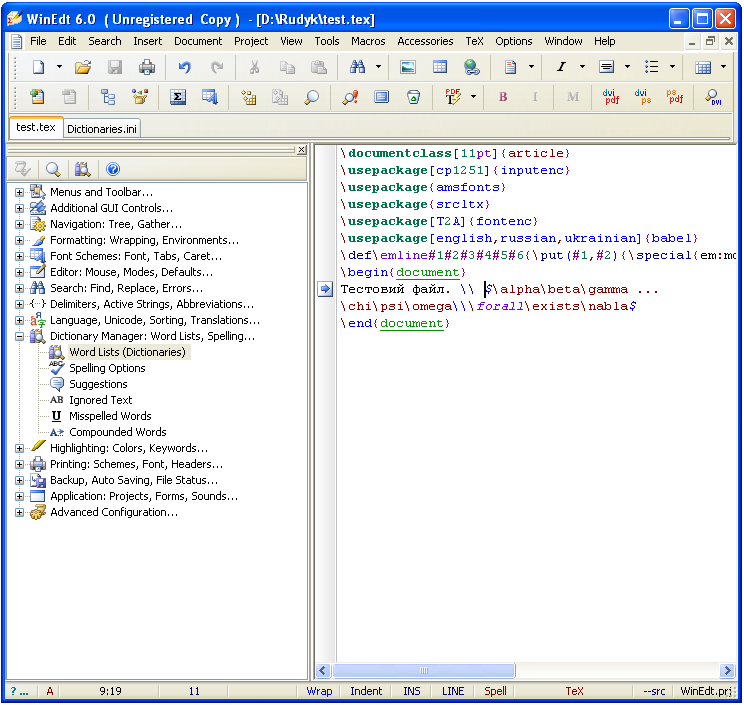Click the ps to pdf conversion icon
Viewport: 744px width, 705px height.
[675, 97]
